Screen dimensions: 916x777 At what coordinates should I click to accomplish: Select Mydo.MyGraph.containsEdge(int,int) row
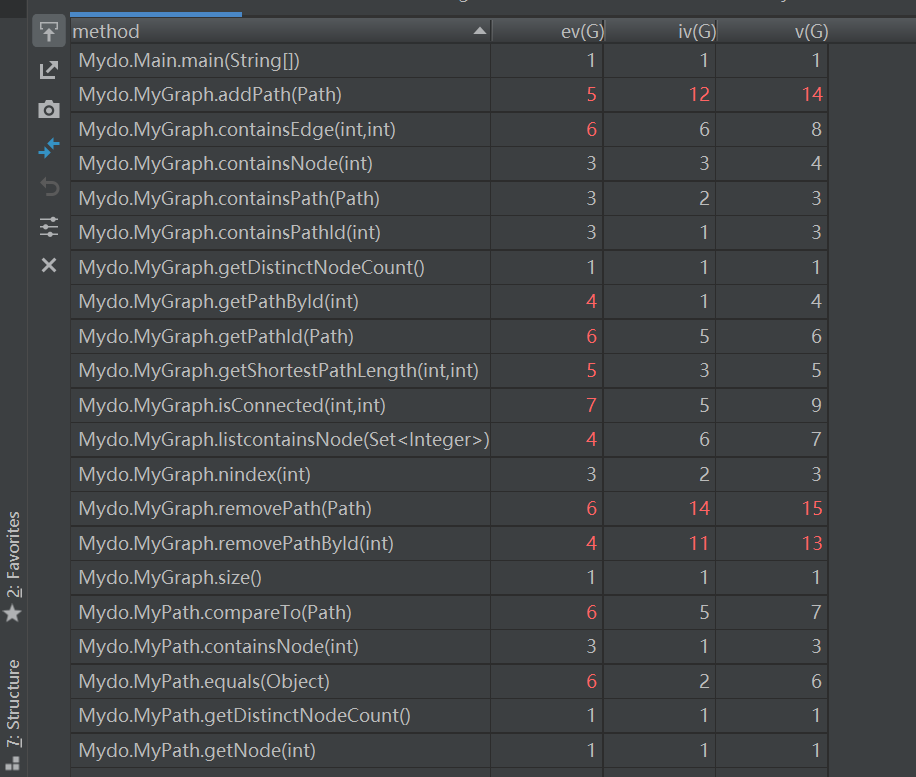(x=449, y=129)
